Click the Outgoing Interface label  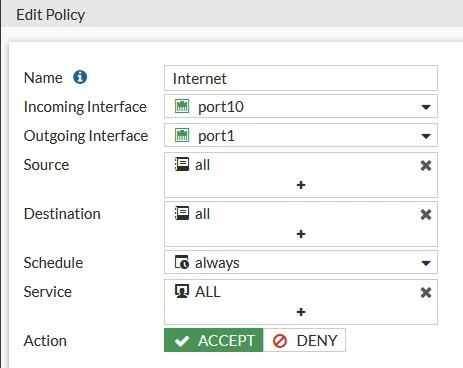tap(86, 136)
